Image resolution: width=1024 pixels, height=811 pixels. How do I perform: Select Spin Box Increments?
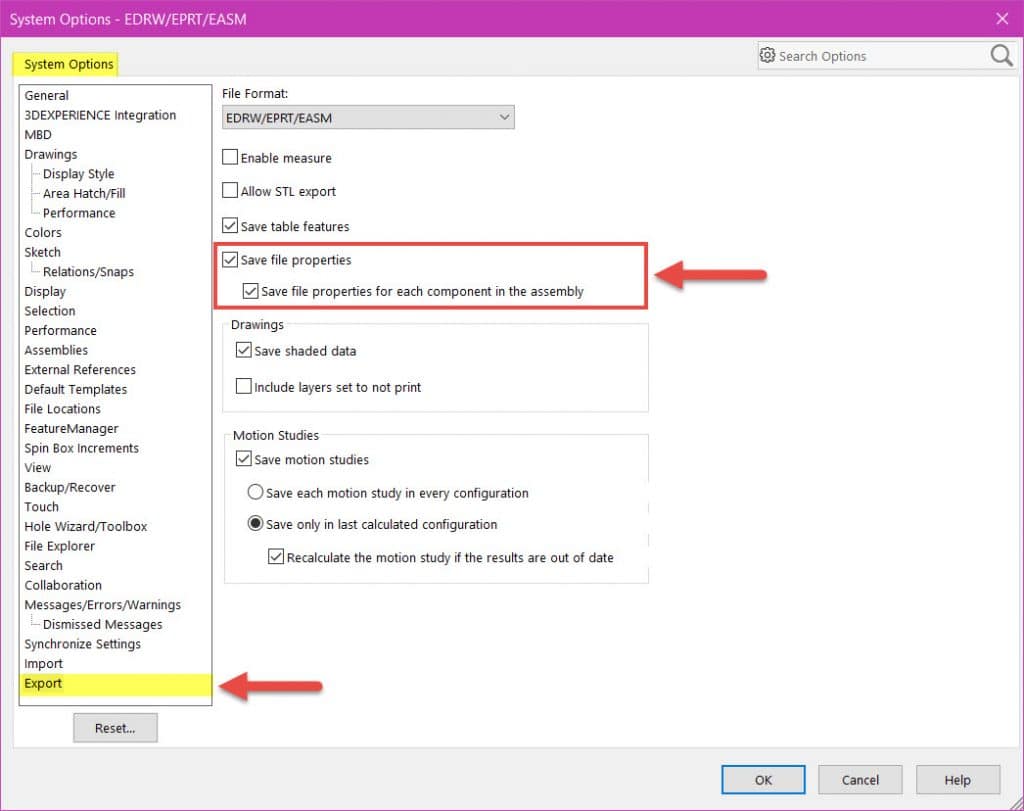coord(82,448)
